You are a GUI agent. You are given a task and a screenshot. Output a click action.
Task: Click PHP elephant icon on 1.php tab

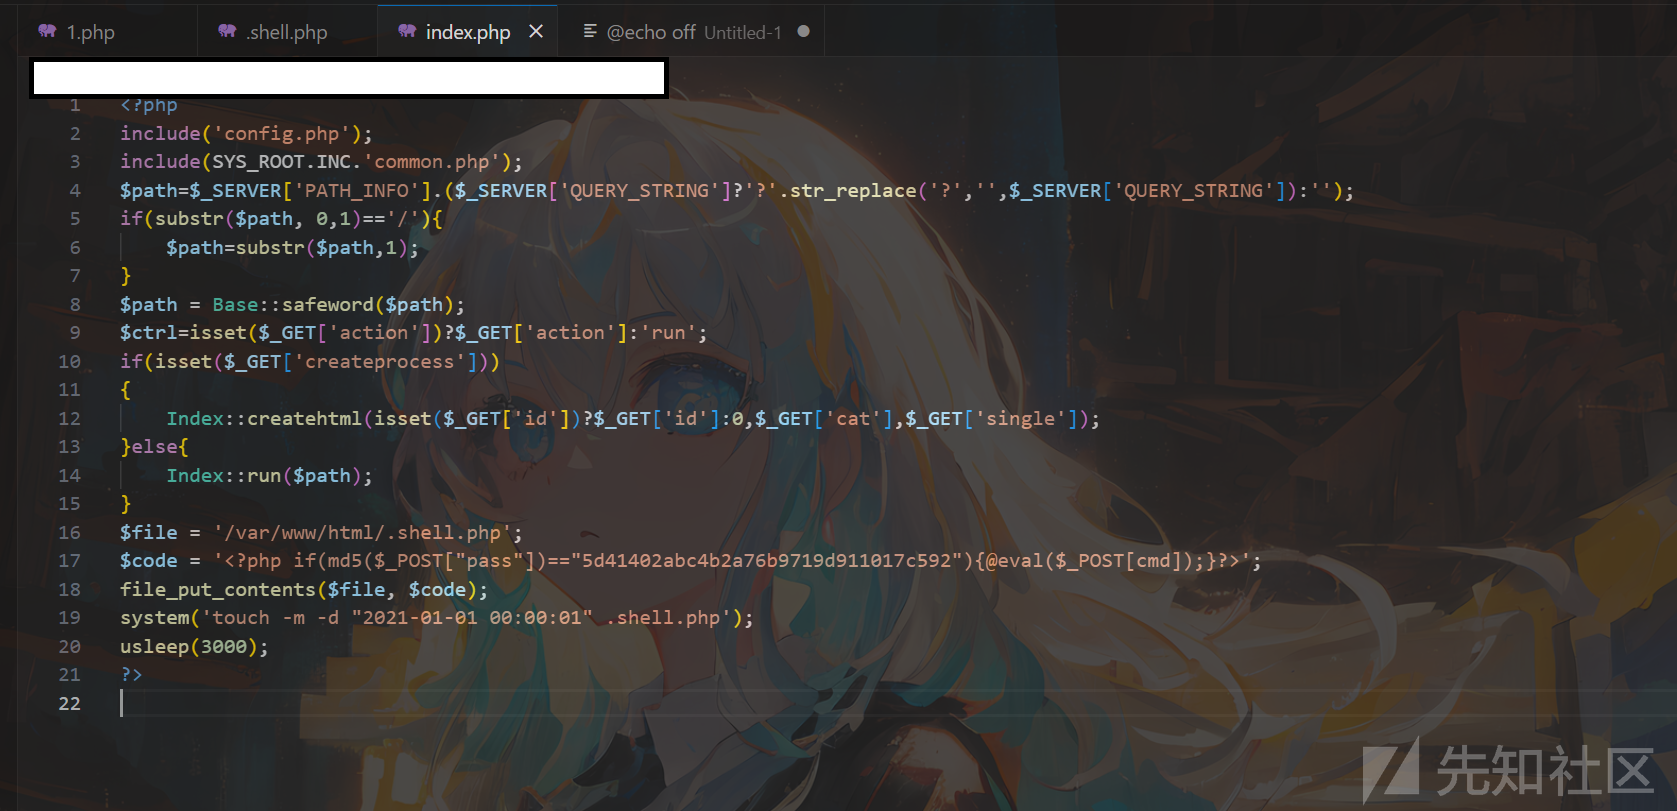(x=47, y=32)
